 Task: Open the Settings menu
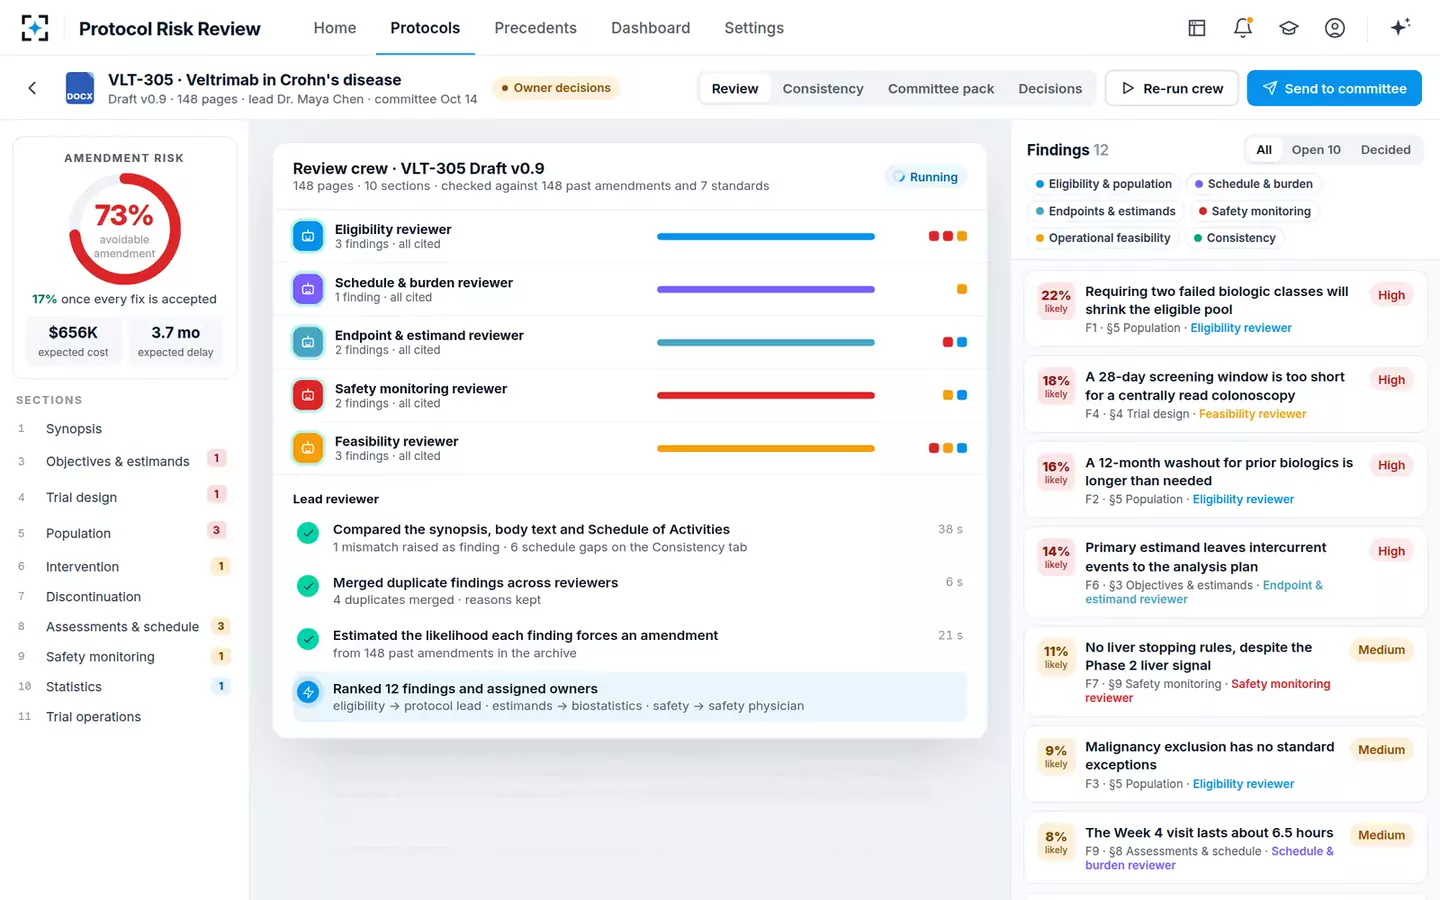pyautogui.click(x=754, y=28)
